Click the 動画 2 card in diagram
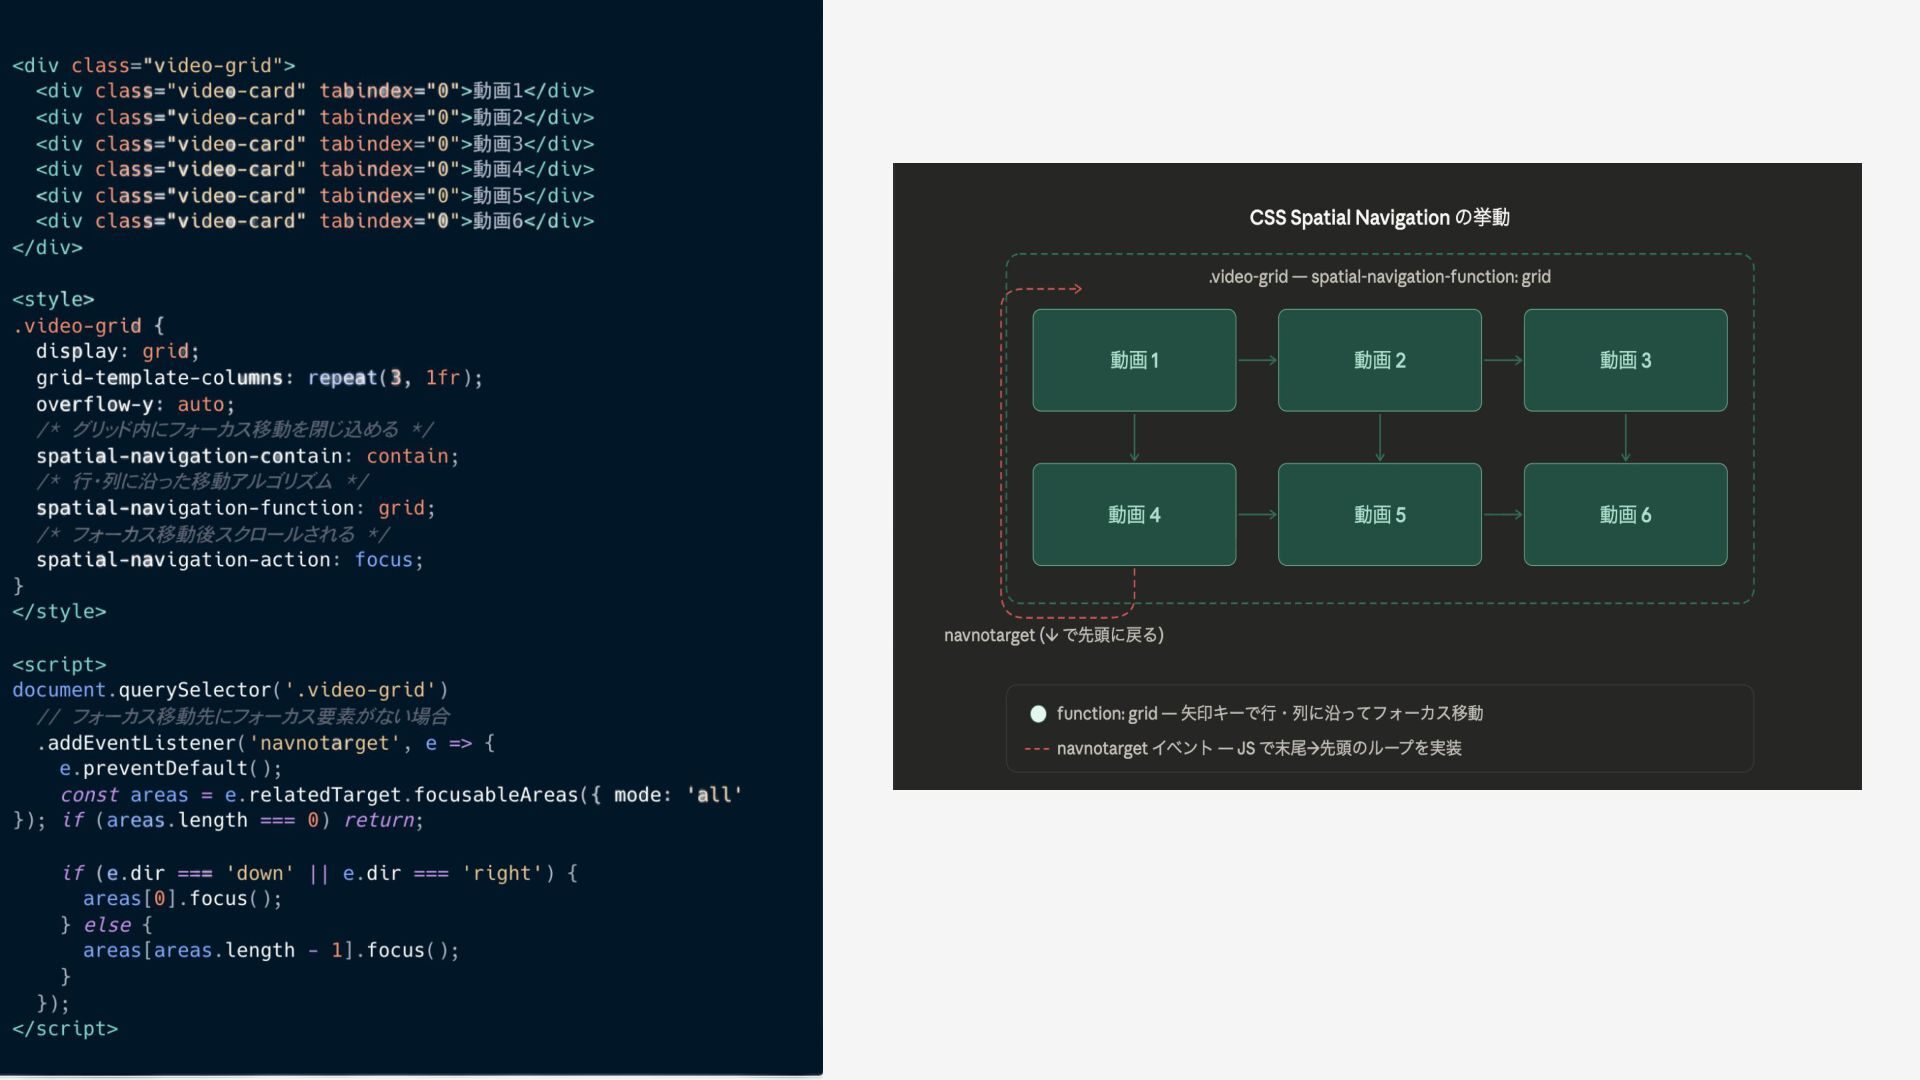 (1379, 360)
